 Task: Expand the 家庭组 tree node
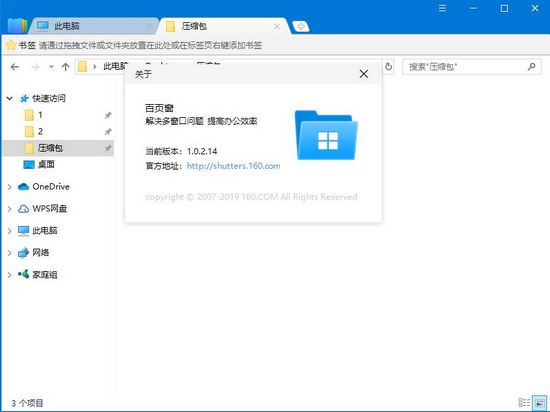[x=9, y=275]
